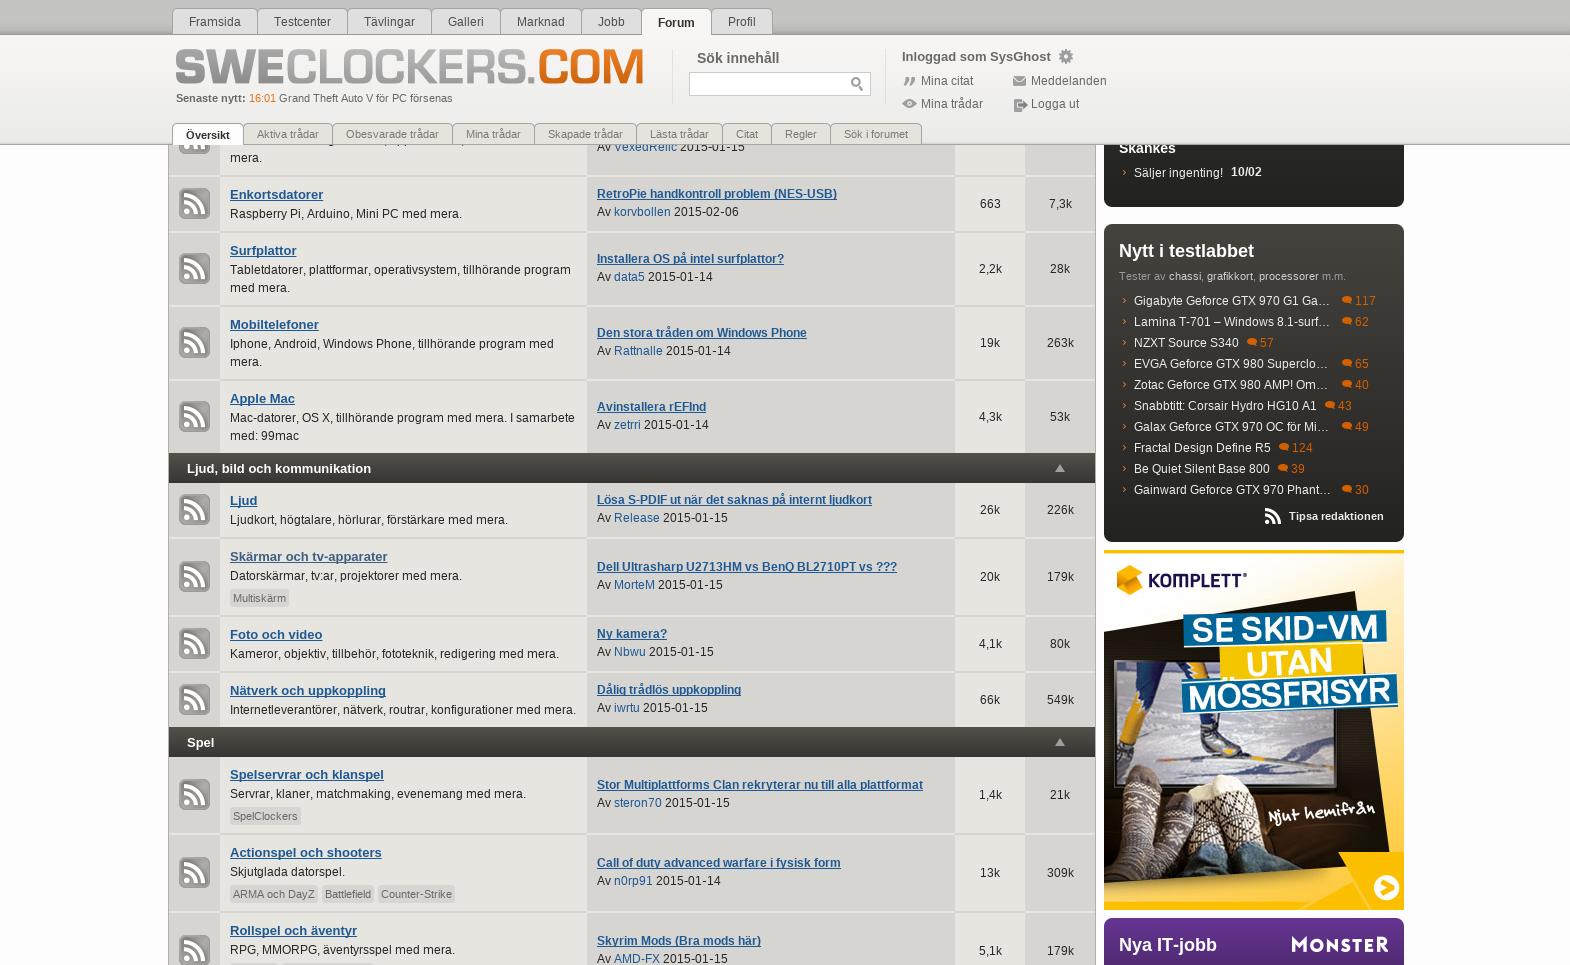Click the Tipsa redaktionen RSS icon

coord(1272,516)
